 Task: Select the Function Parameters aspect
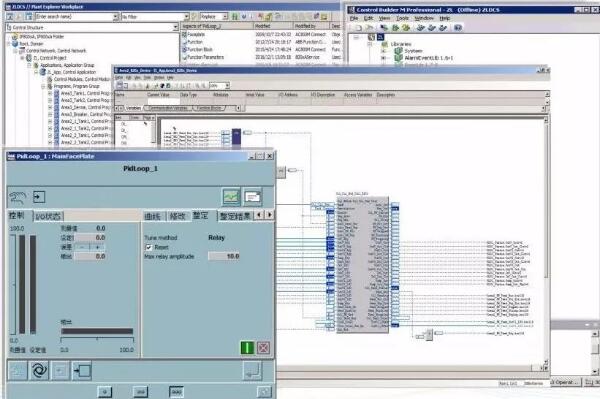tap(205, 57)
